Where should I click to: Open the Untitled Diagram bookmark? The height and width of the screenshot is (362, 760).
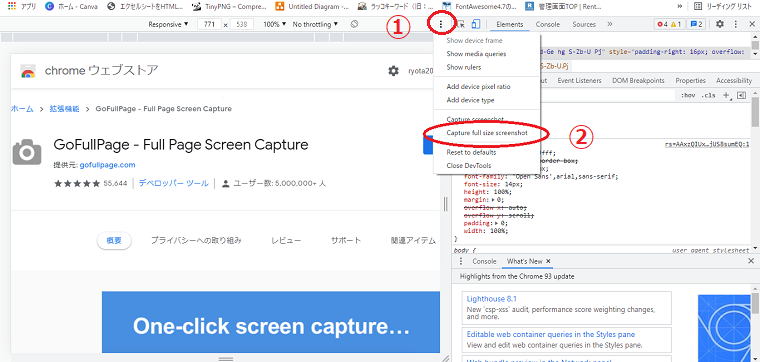click(x=312, y=7)
